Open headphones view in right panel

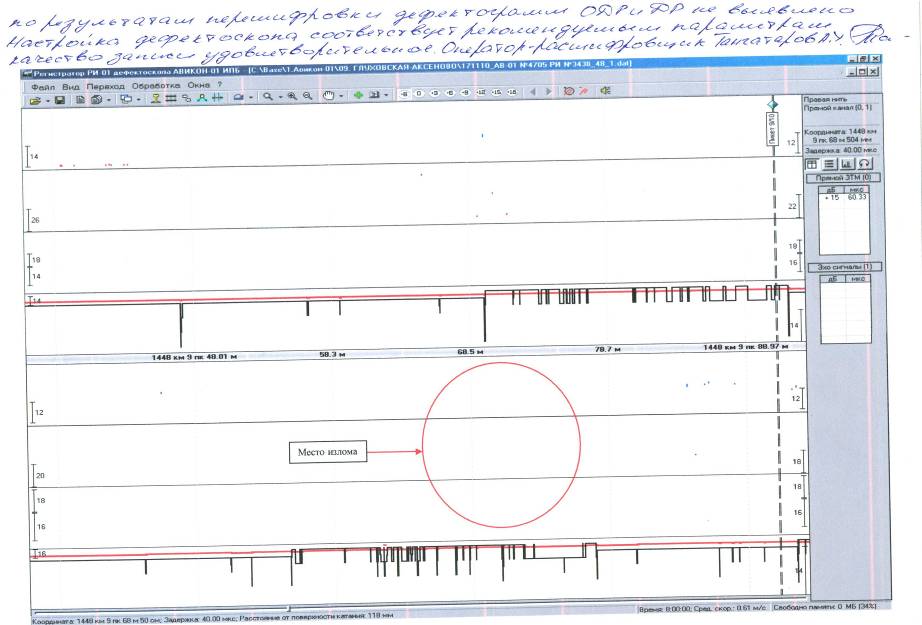pos(866,163)
